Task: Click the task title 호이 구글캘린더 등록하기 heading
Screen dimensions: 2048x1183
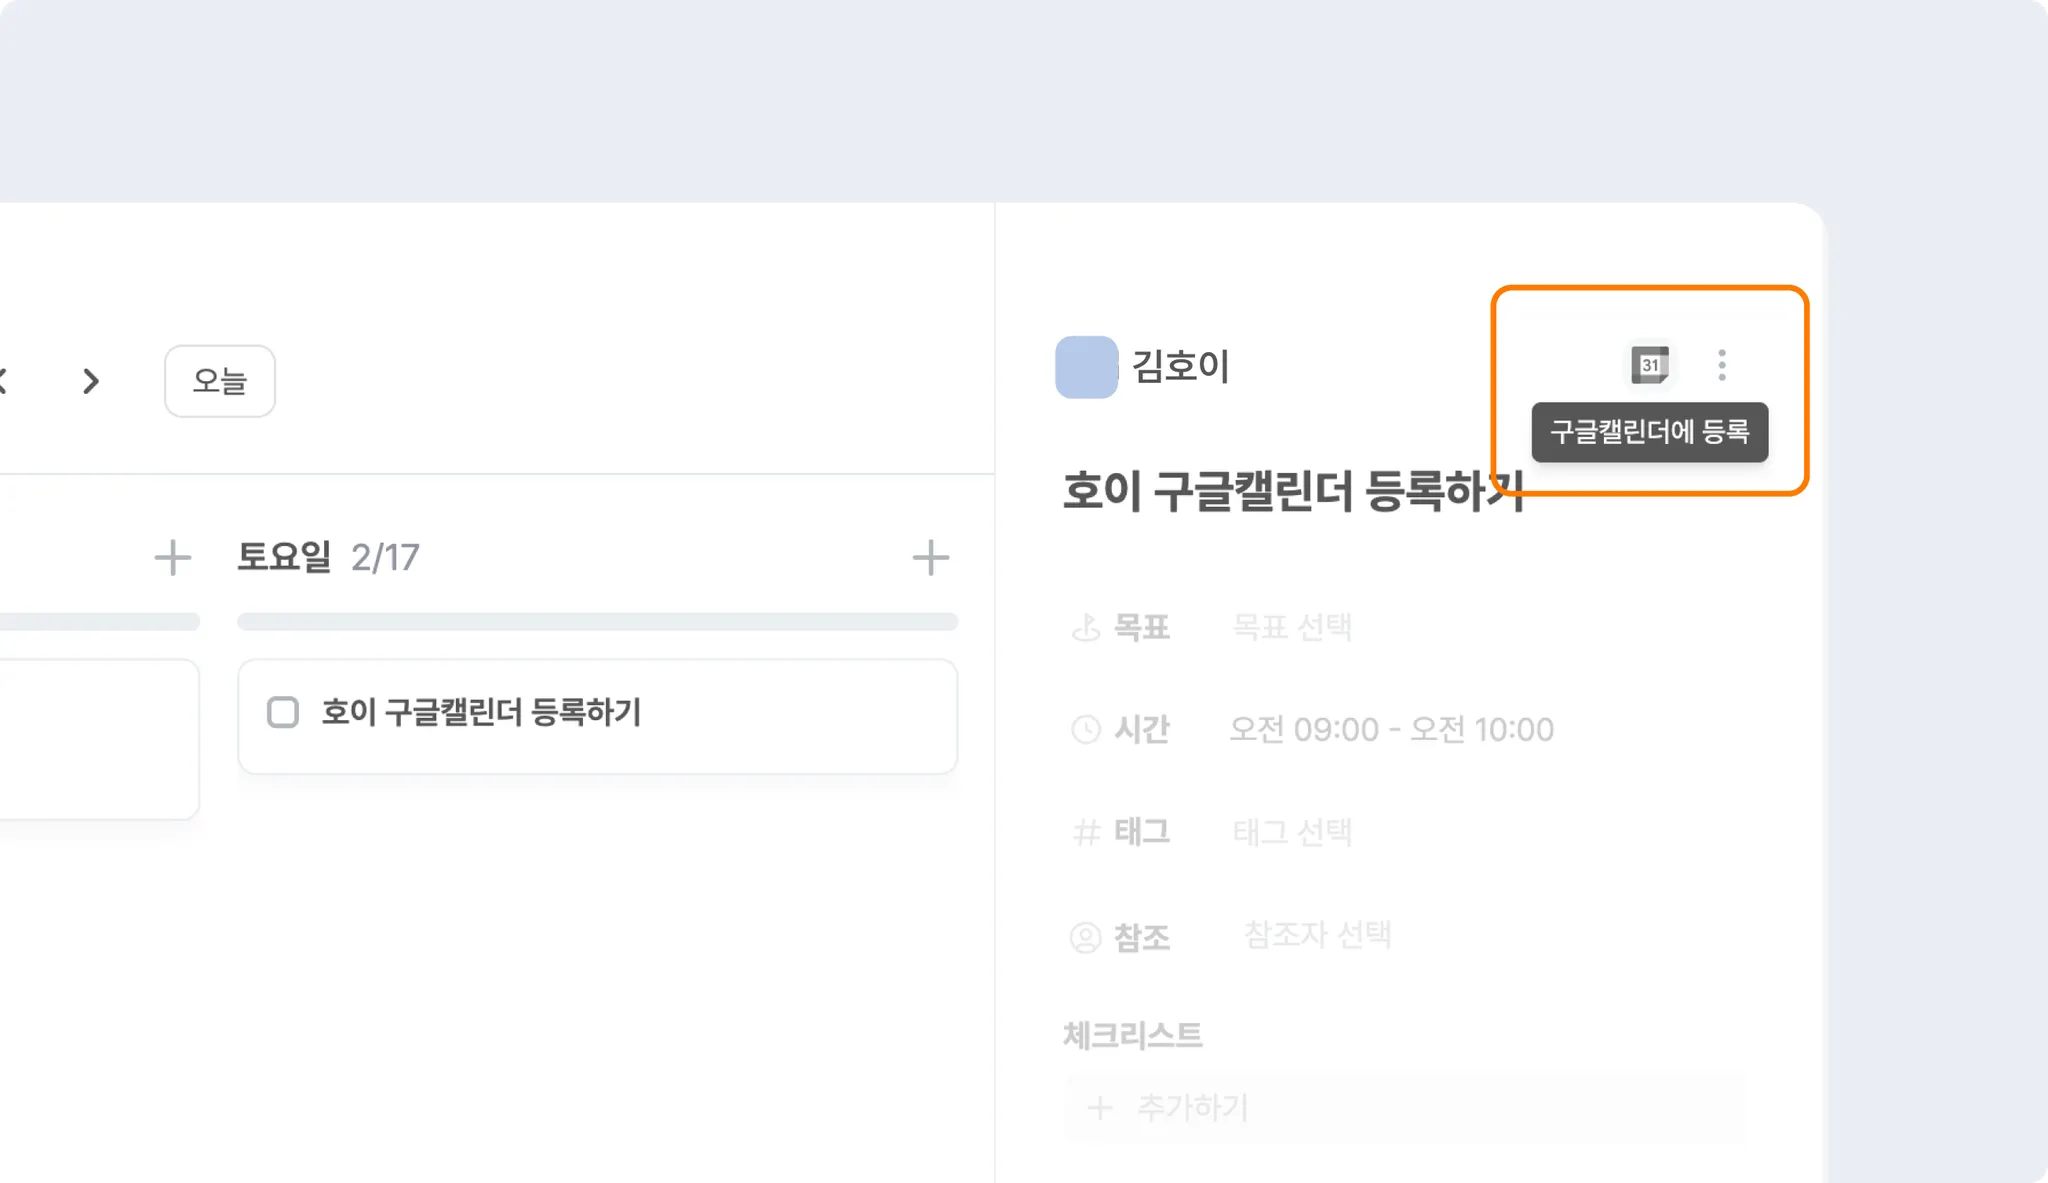Action: click(x=1292, y=491)
